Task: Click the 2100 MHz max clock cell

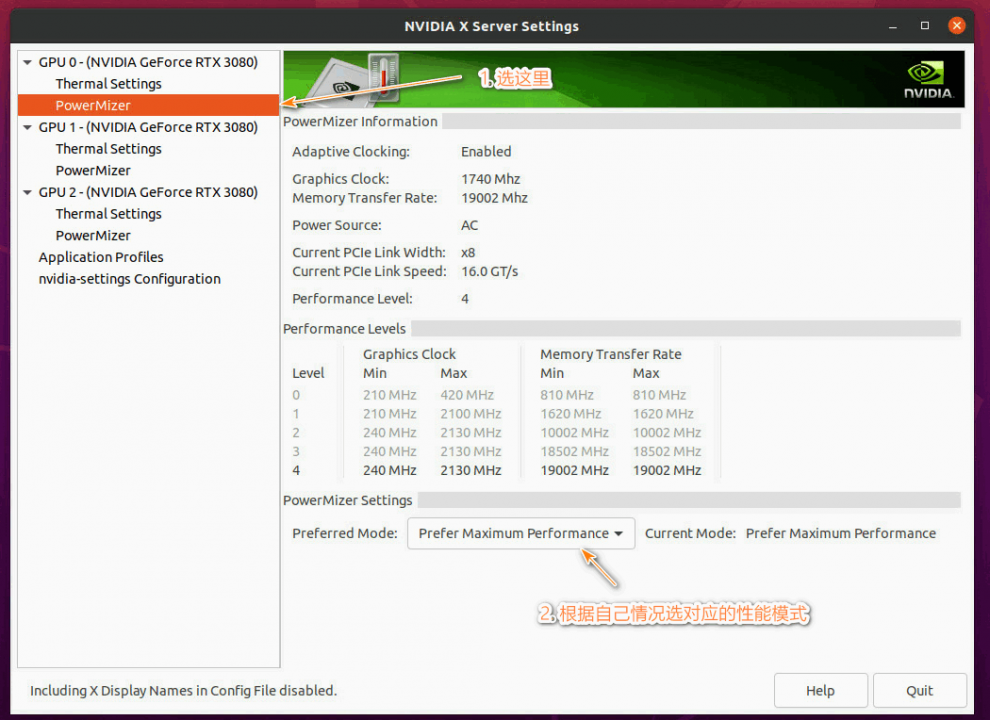Action: 471,414
